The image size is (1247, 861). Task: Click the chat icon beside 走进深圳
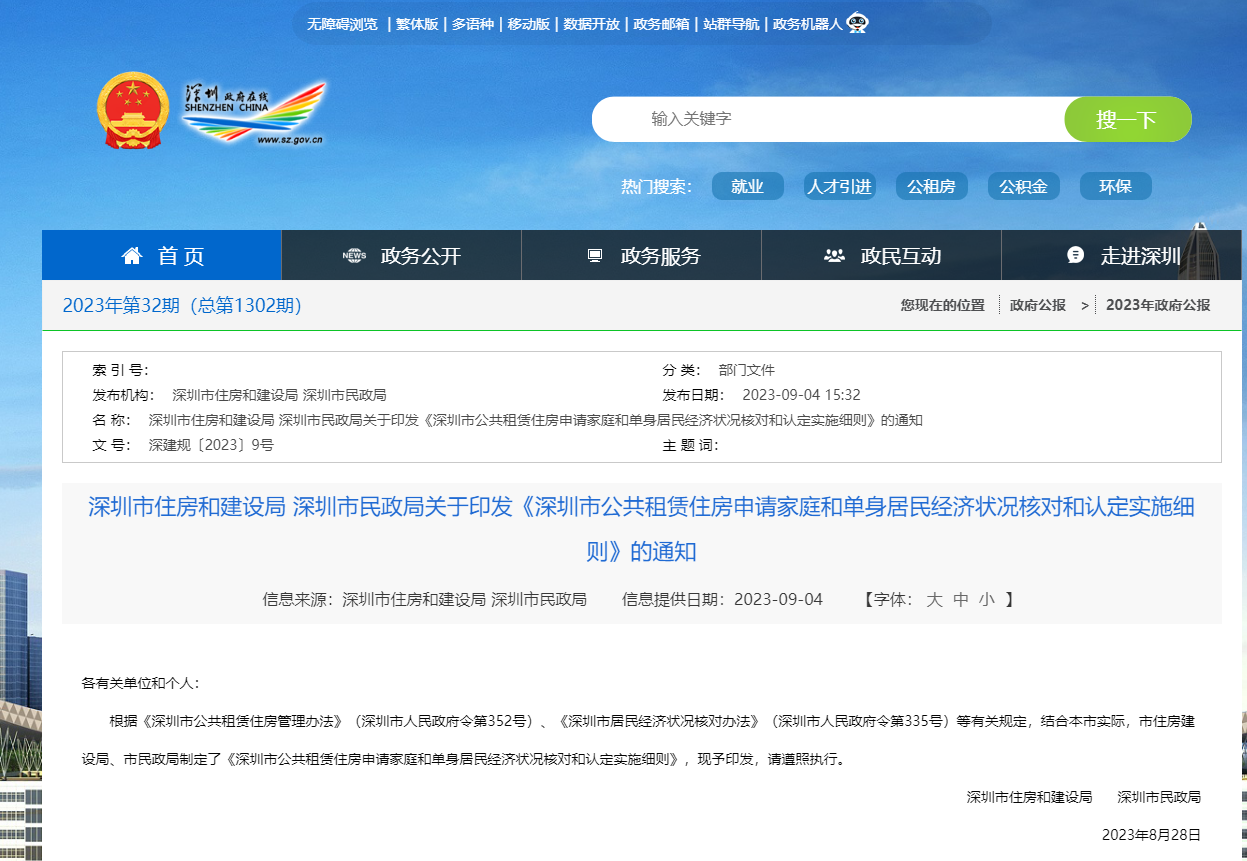coord(1075,255)
